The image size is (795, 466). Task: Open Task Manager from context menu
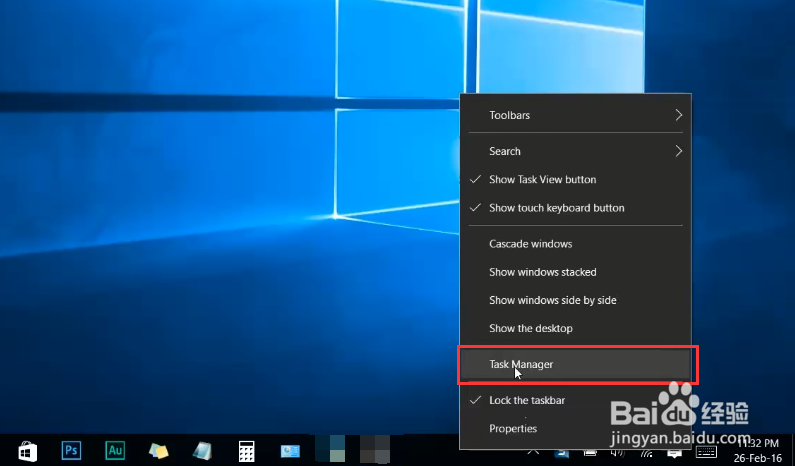pos(575,365)
